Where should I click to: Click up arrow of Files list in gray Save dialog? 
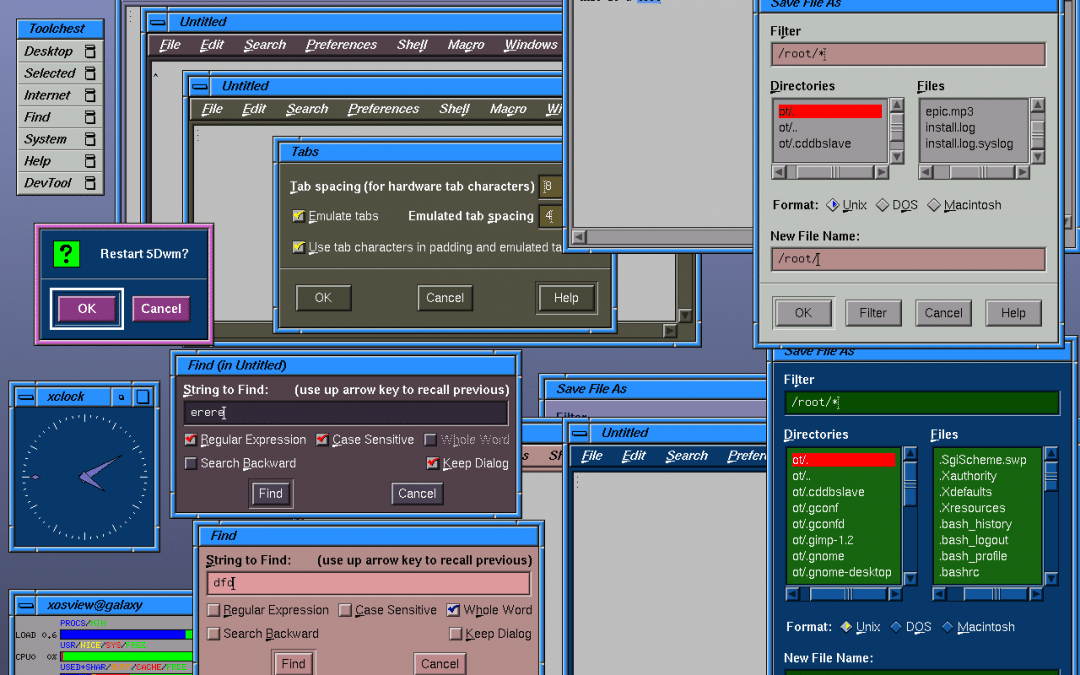1037,105
